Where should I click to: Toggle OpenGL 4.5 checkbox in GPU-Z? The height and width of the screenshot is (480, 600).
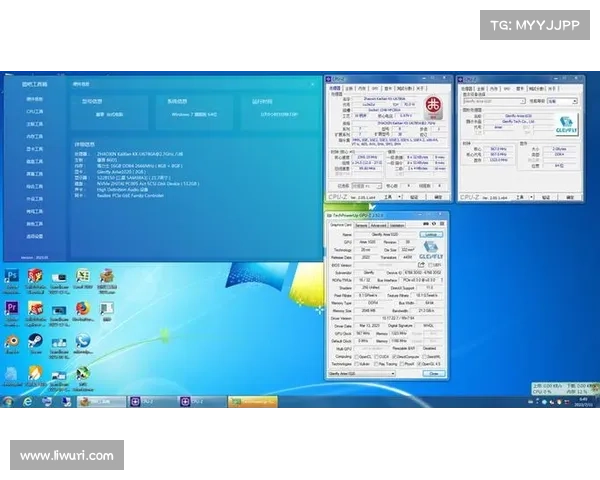point(419,364)
